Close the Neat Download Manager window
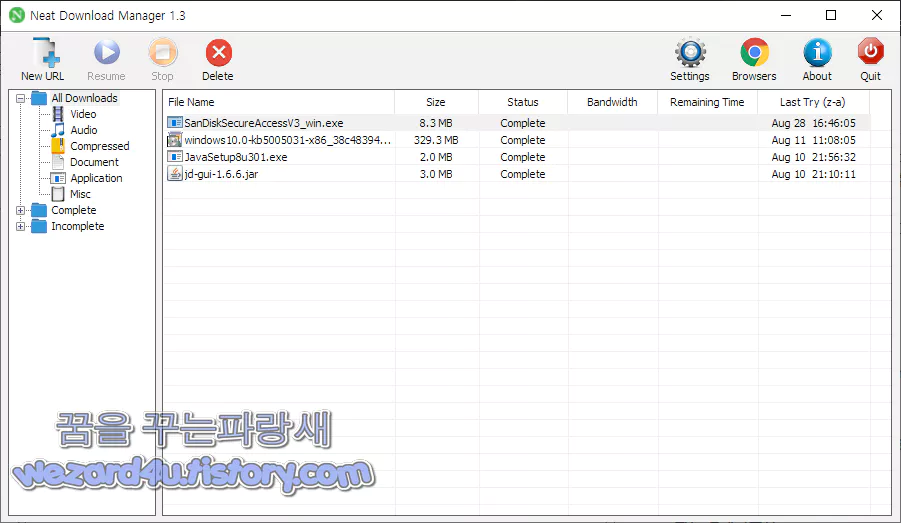 (877, 16)
